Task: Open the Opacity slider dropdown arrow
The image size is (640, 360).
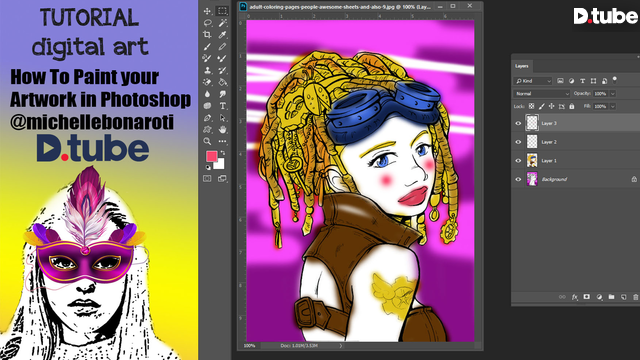Action: [x=613, y=93]
